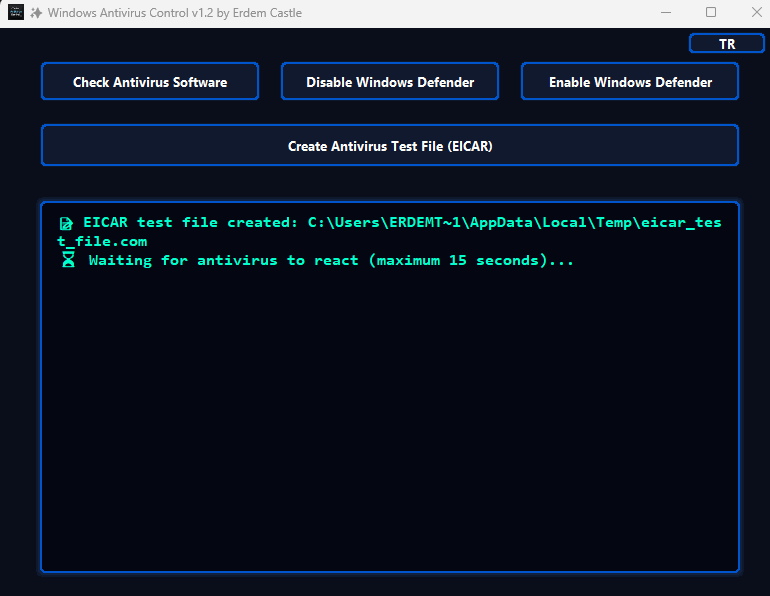Click the 'EICAR test file created' log line
The width and height of the screenshot is (770, 596).
[390, 232]
